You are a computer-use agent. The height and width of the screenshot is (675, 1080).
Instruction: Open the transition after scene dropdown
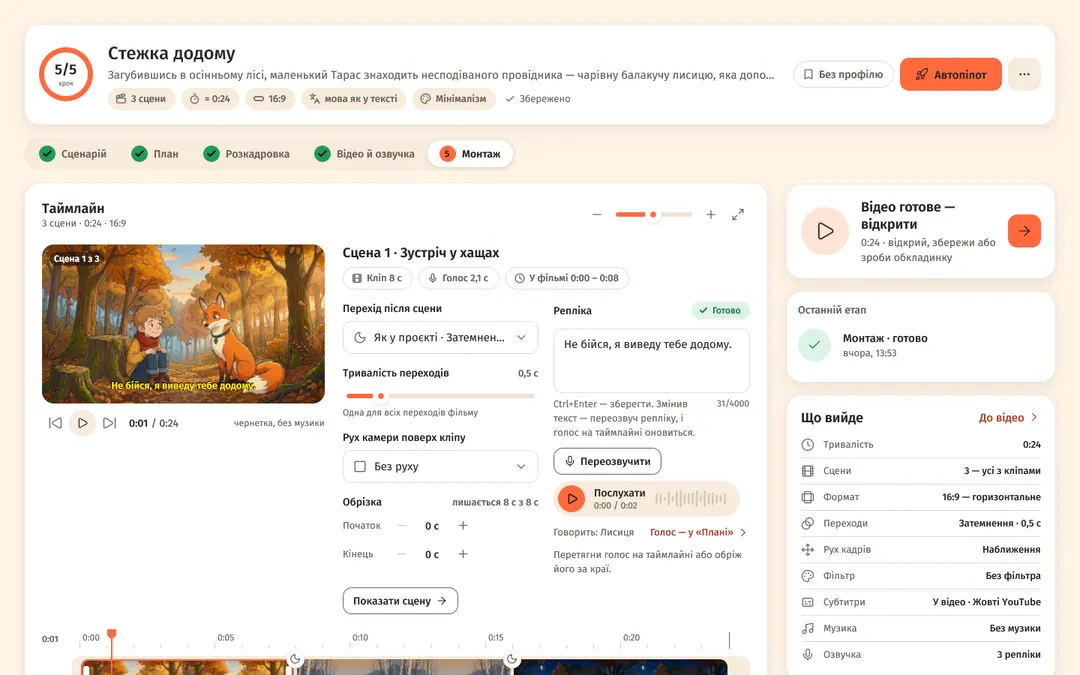(x=440, y=338)
